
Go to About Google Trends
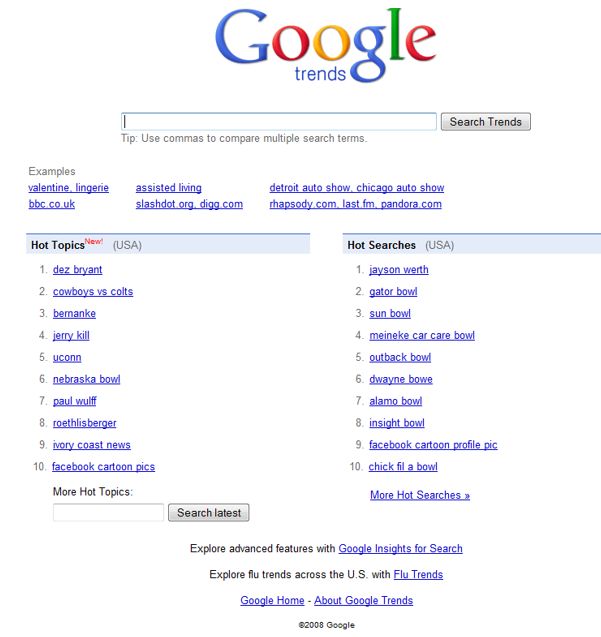(x=363, y=600)
